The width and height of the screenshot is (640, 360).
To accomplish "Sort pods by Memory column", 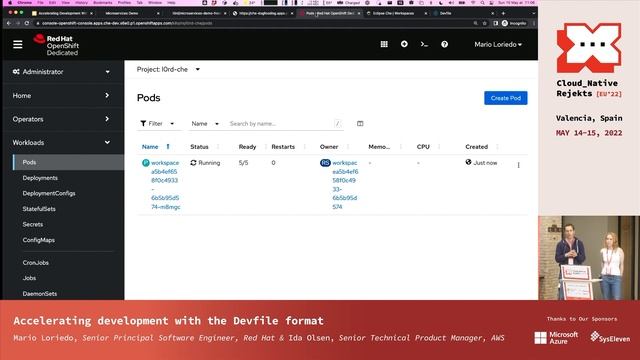I will pyautogui.click(x=379, y=147).
